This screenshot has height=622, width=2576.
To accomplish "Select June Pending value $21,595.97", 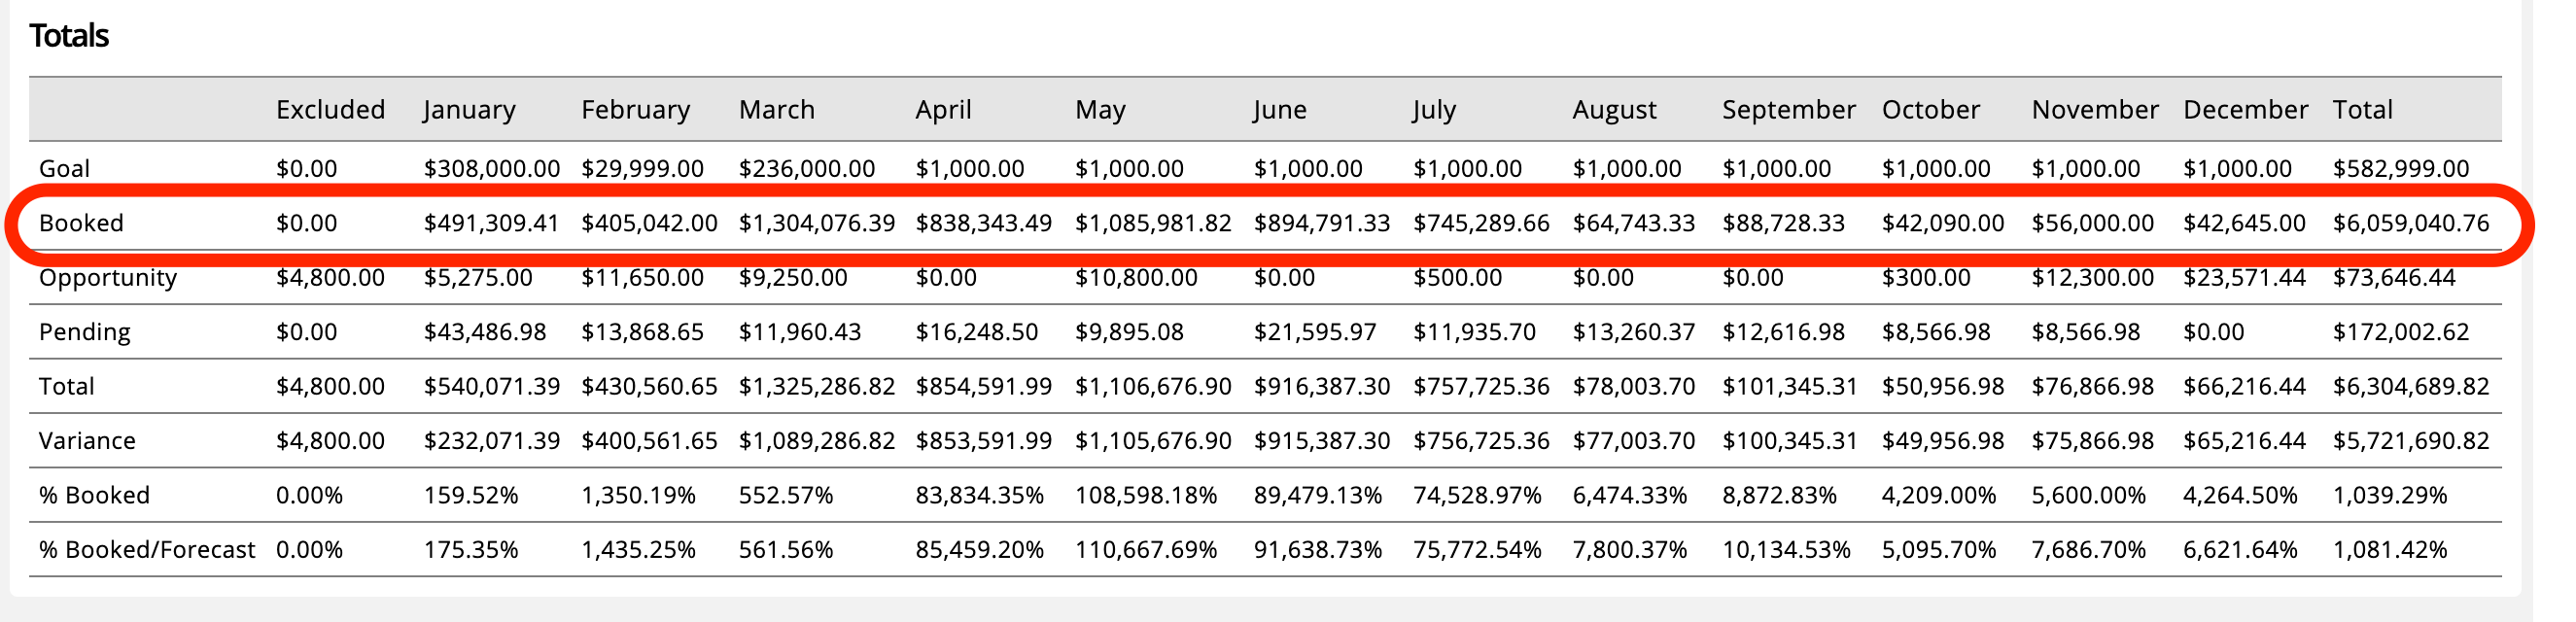I will (x=1315, y=332).
